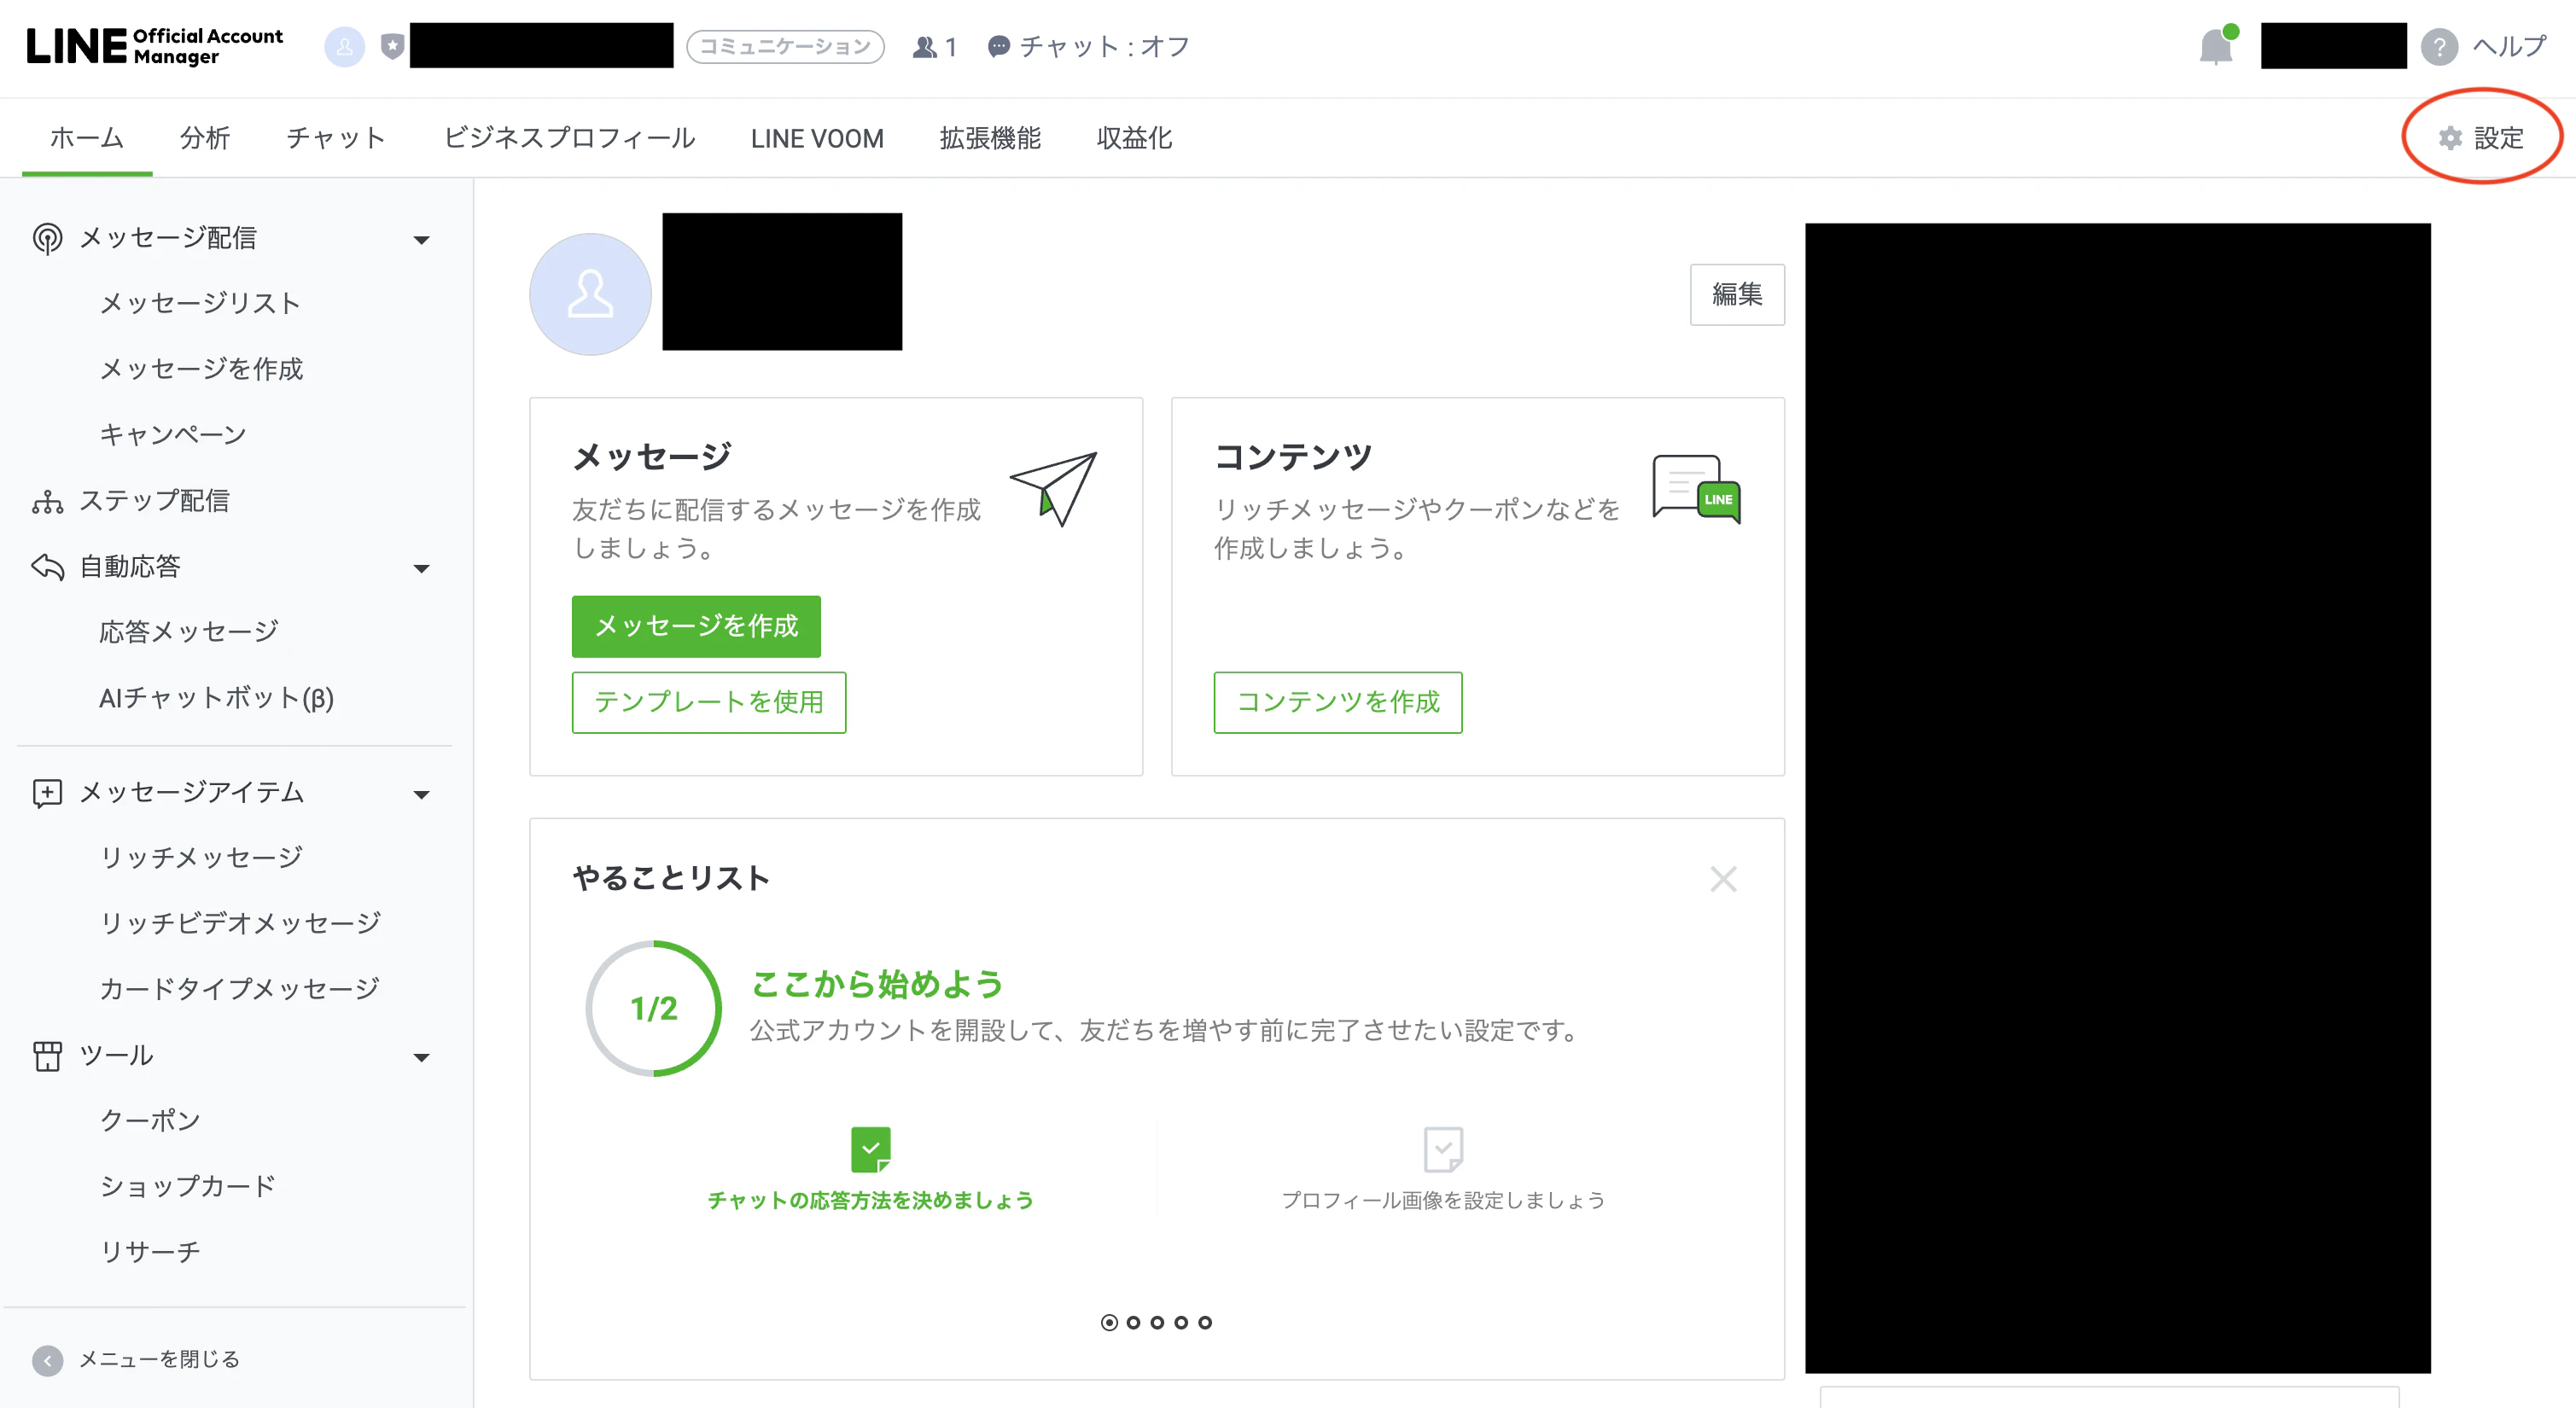This screenshot has width=2576, height=1408.
Task: Switch to the 分析 tab
Action: pos(205,138)
